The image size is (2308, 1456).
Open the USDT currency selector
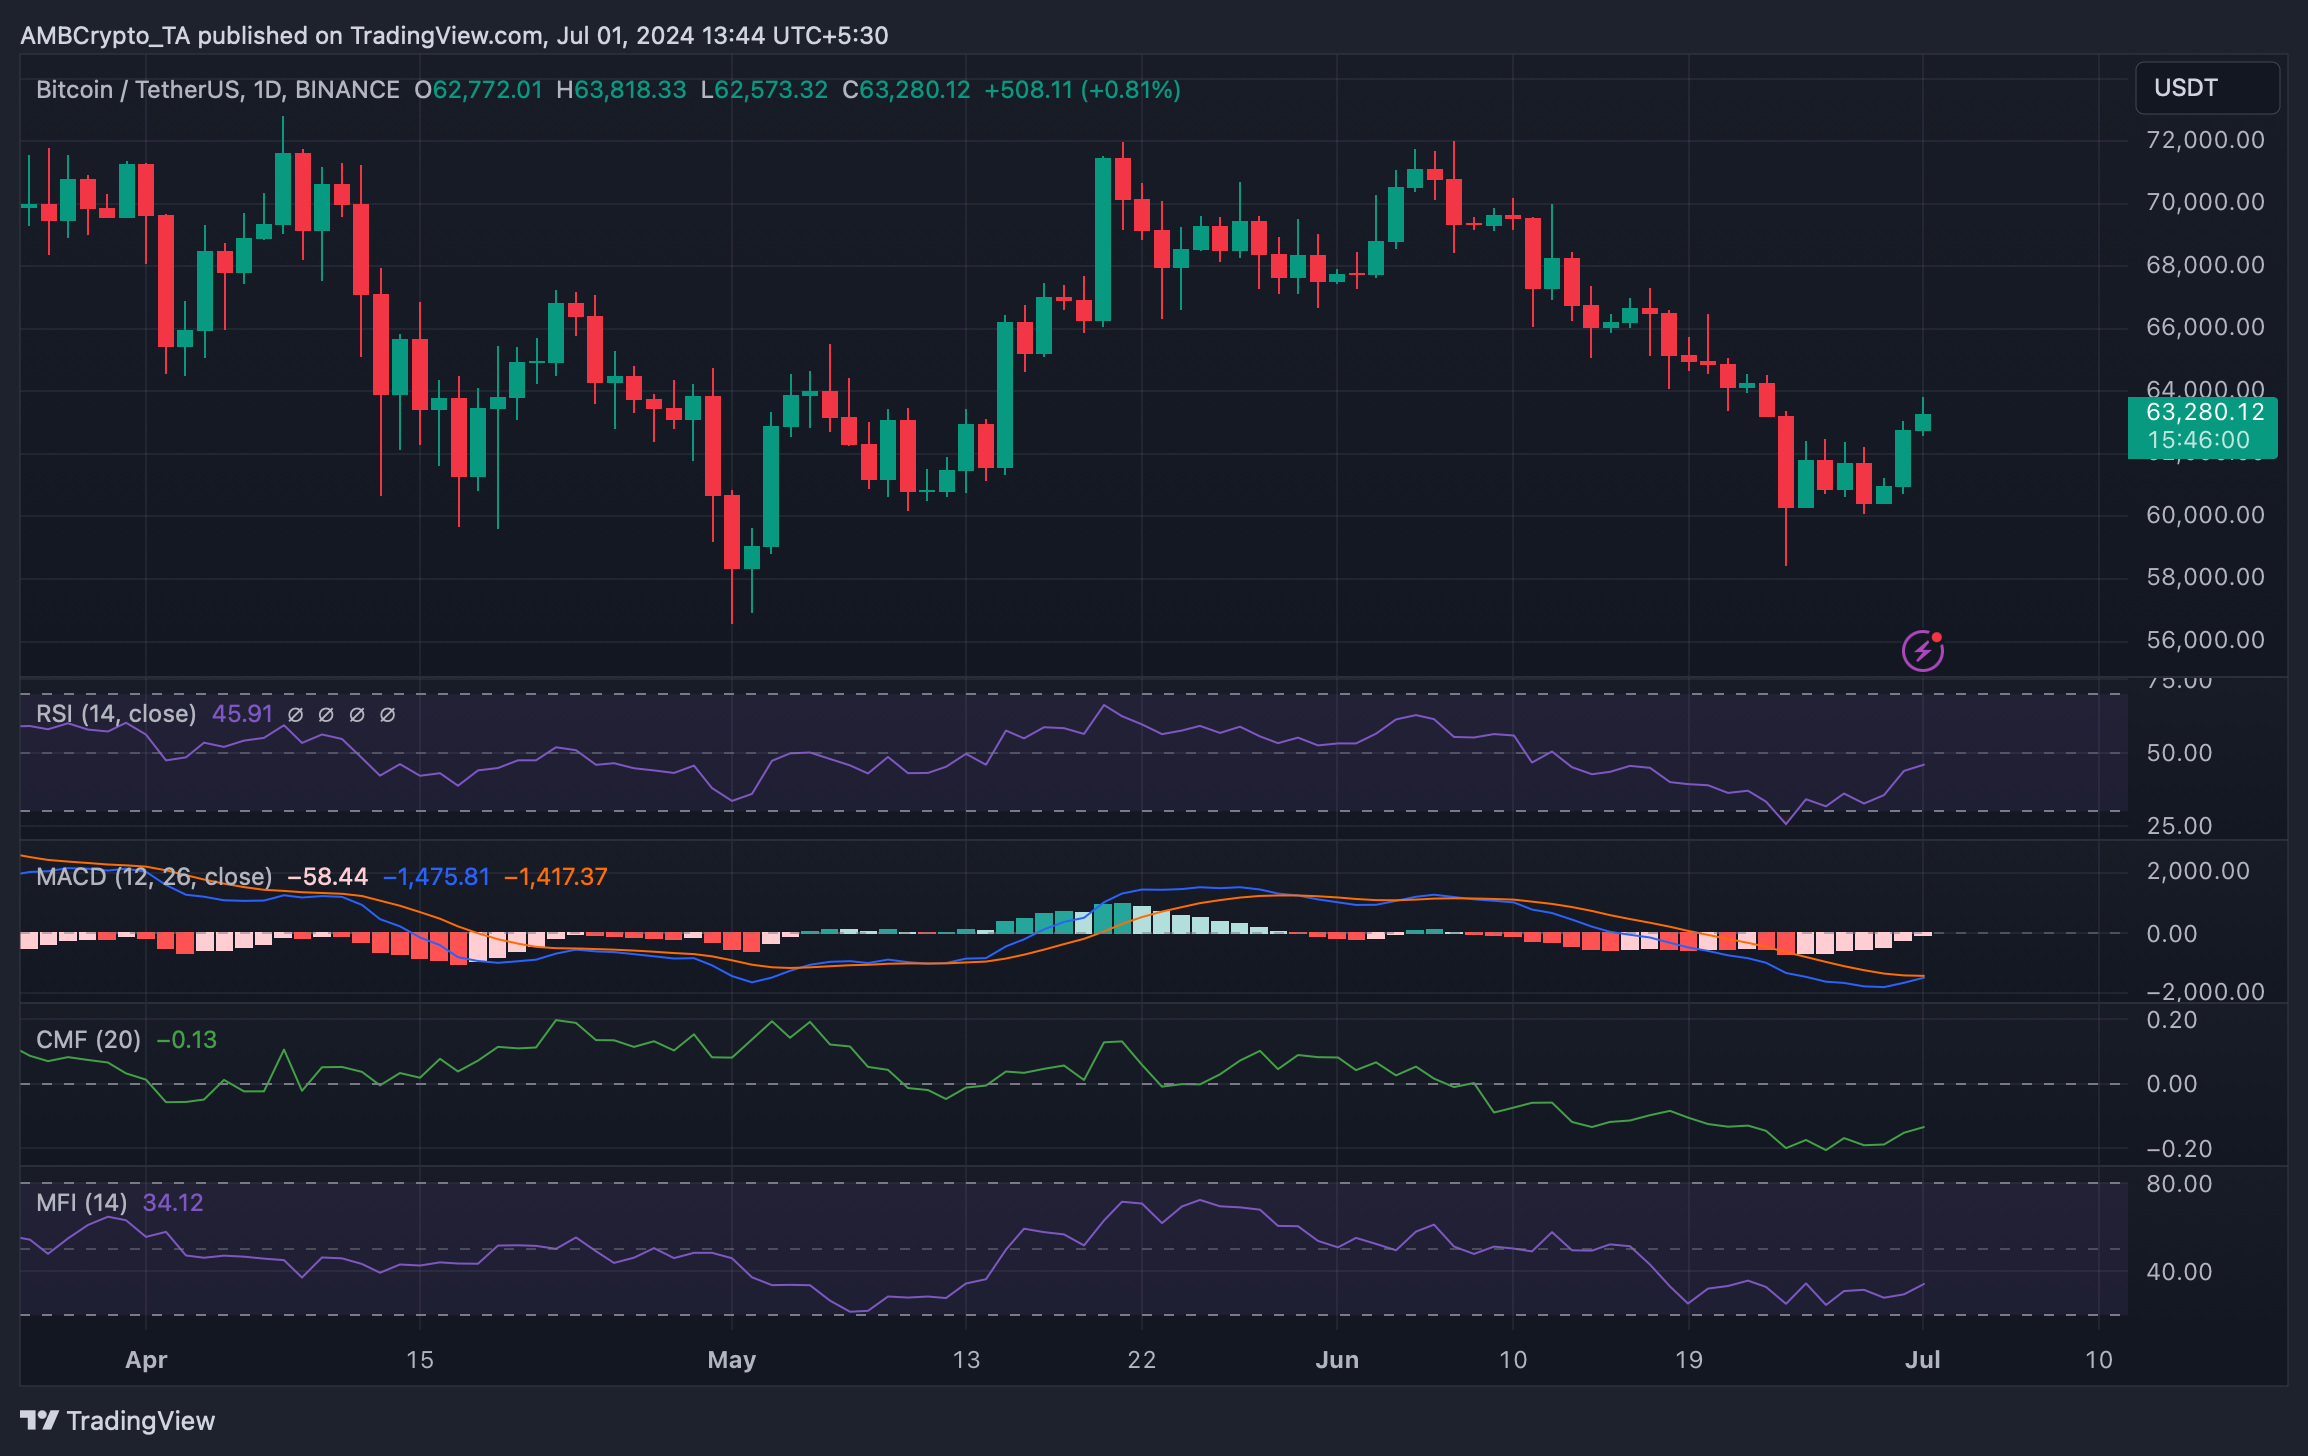[2207, 88]
